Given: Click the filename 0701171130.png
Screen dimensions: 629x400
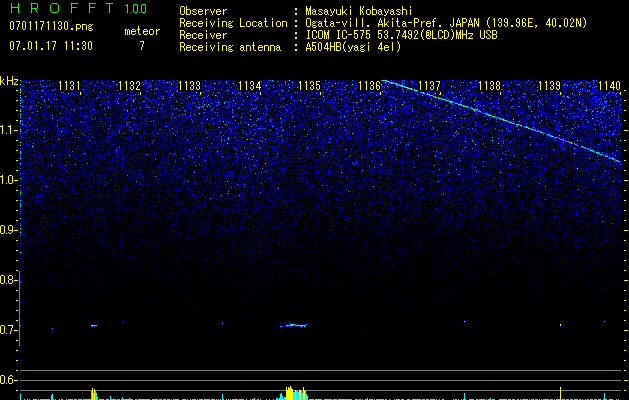Looking at the screenshot, I should 51,27.
